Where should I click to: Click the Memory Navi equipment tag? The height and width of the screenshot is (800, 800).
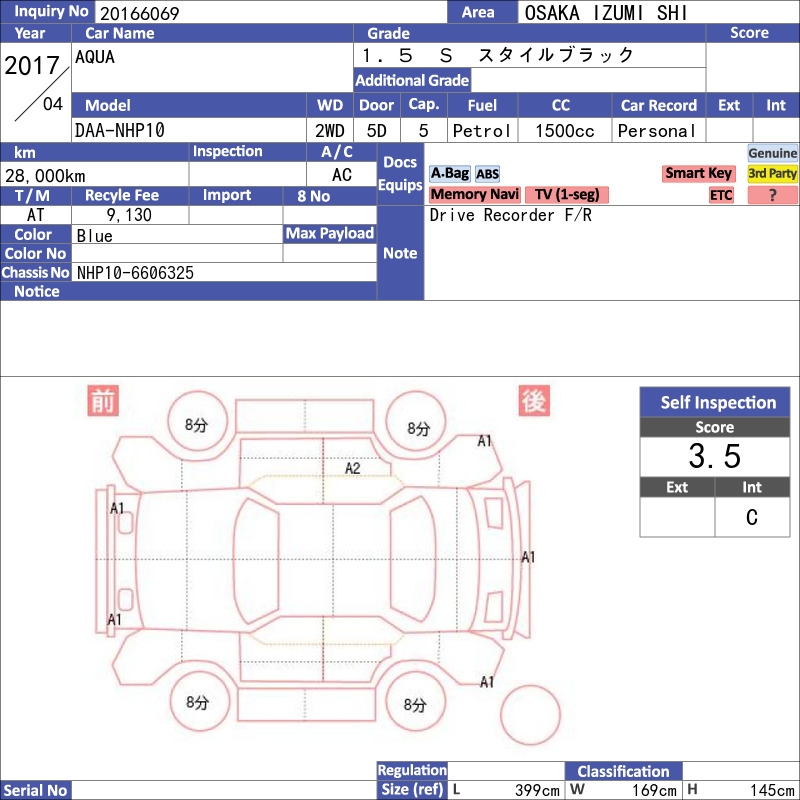[474, 194]
